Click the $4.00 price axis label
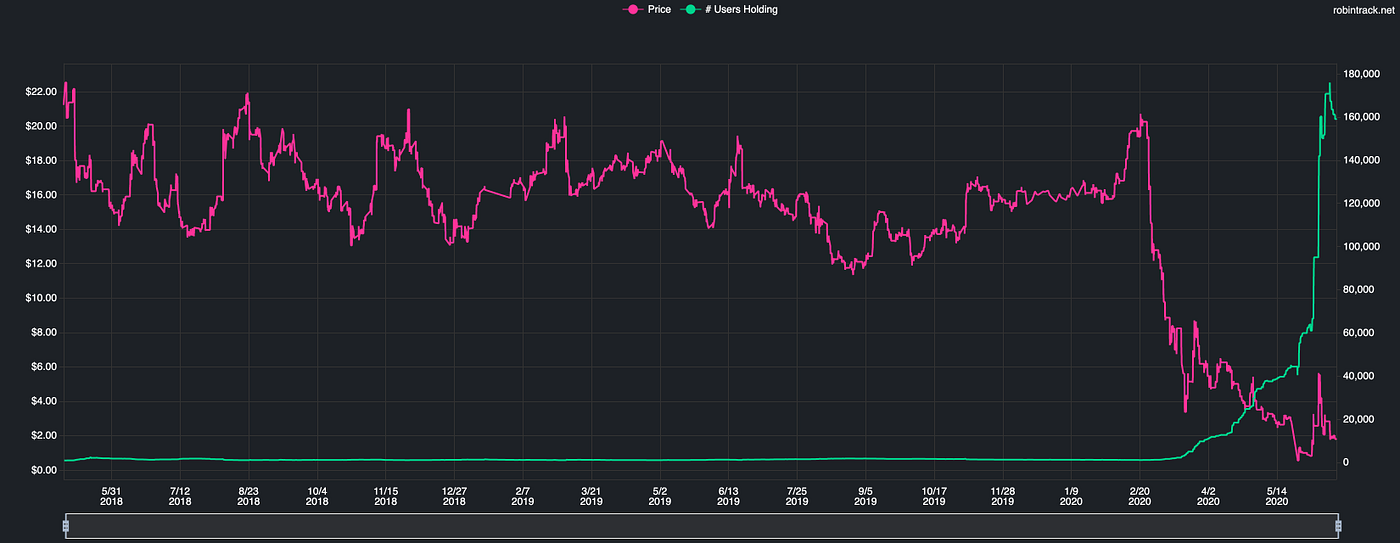This screenshot has width=1400, height=543. (x=42, y=402)
